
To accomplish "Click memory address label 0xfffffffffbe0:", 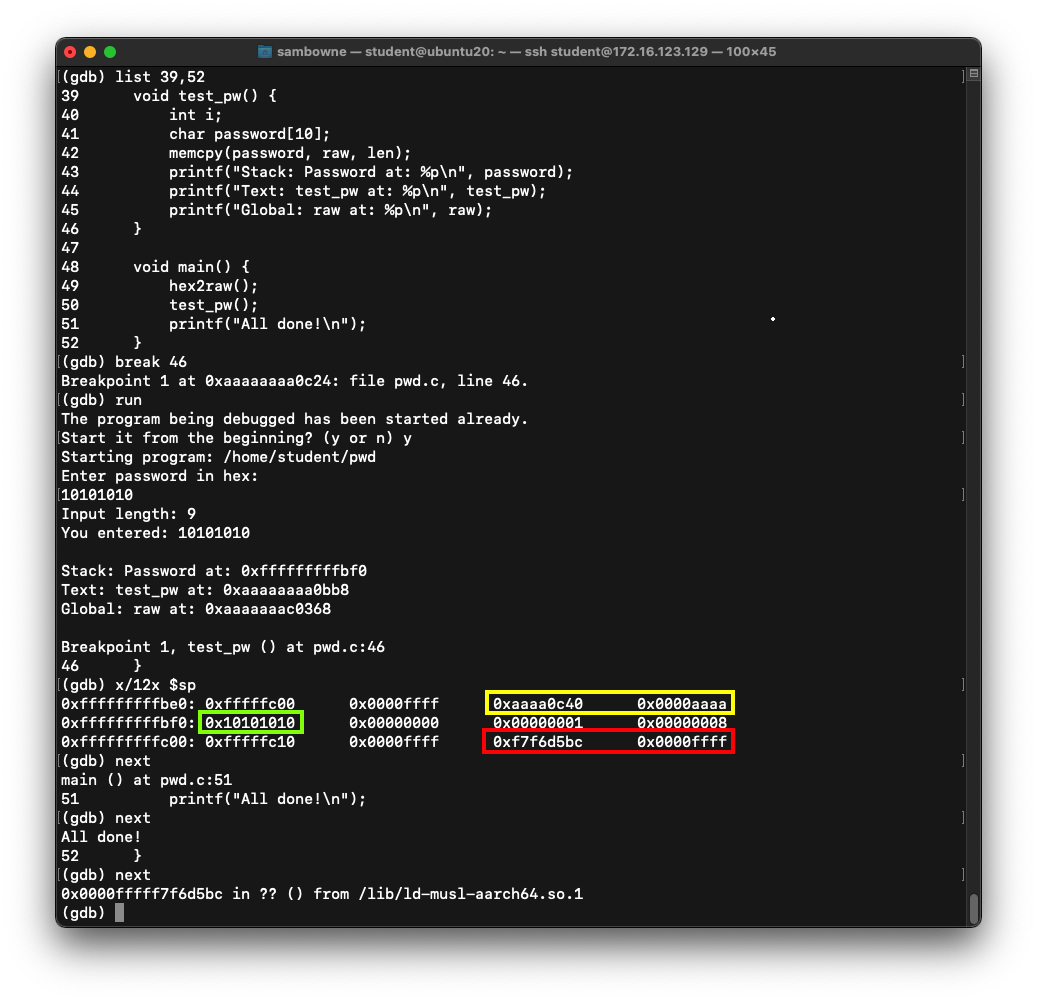I will pos(128,704).
